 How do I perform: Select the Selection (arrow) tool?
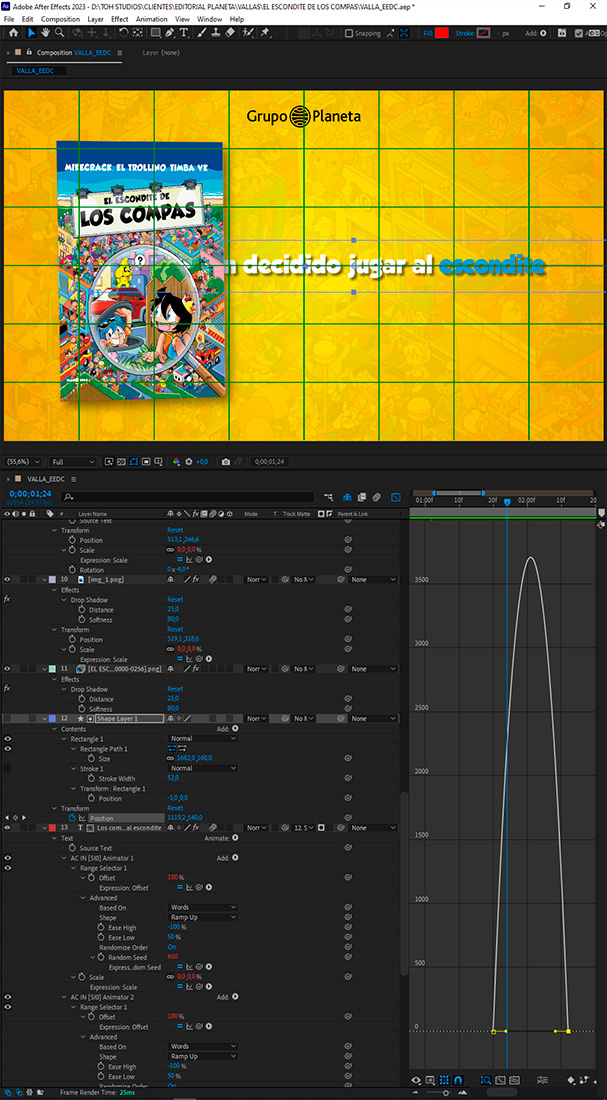(x=32, y=32)
